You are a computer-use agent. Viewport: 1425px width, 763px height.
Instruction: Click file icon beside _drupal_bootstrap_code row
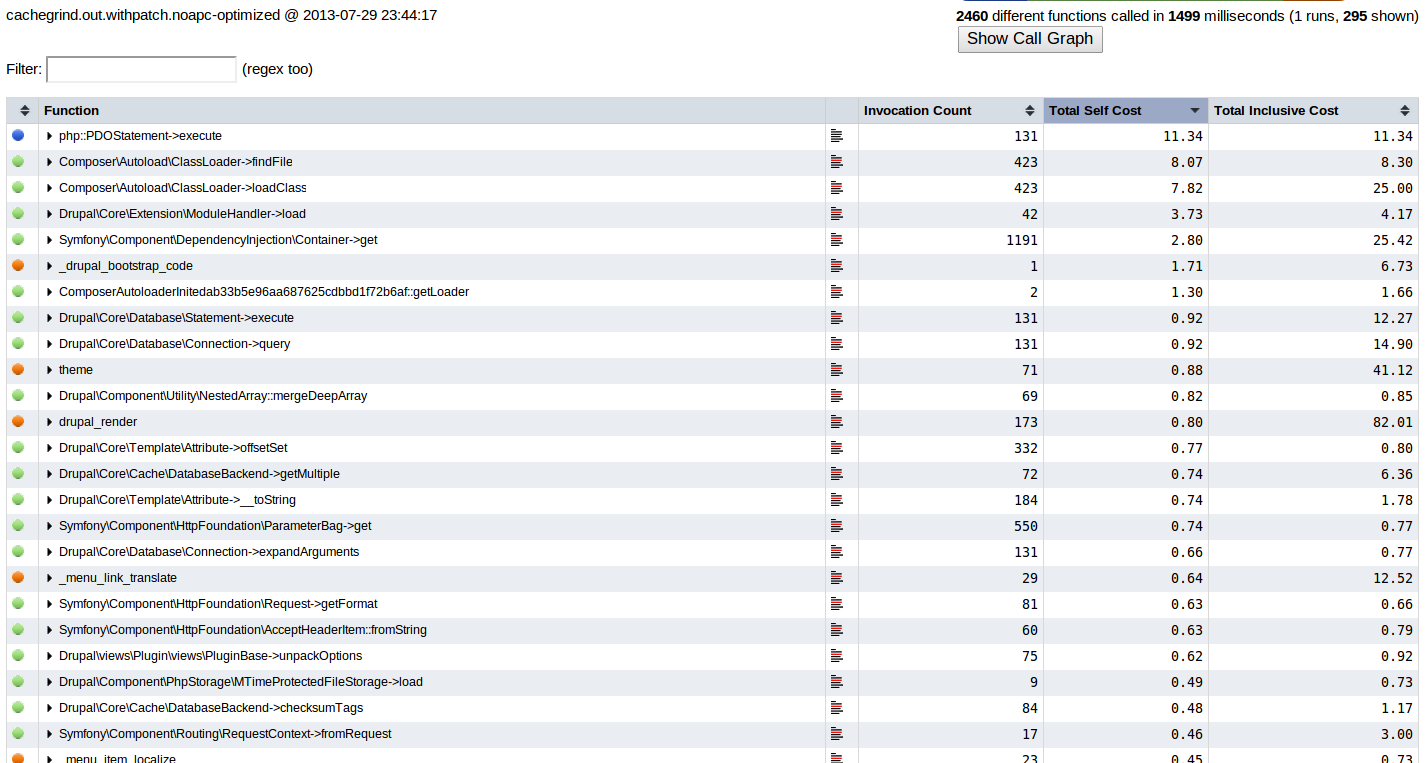click(x=837, y=266)
